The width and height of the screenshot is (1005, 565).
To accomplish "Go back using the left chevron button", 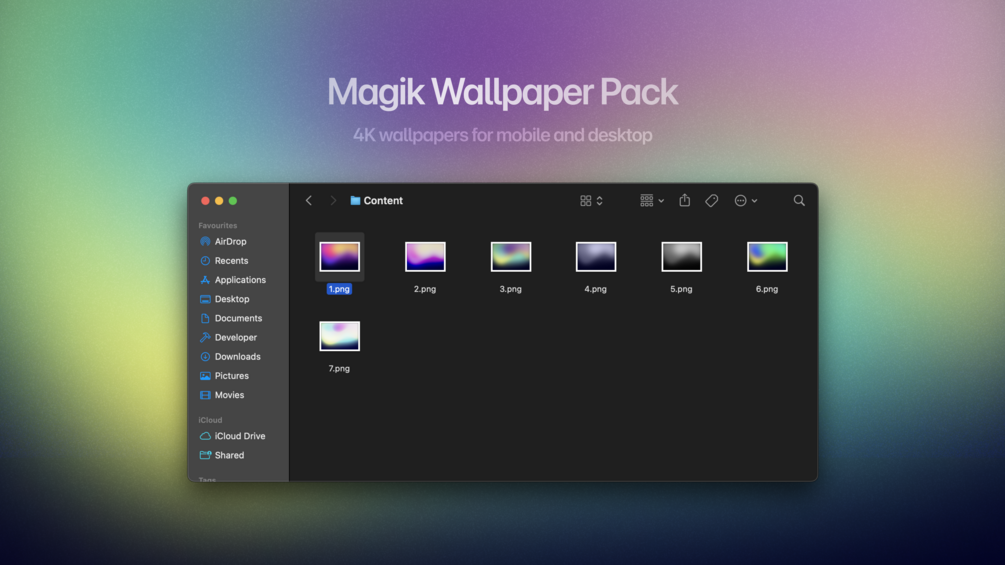I will tap(309, 201).
